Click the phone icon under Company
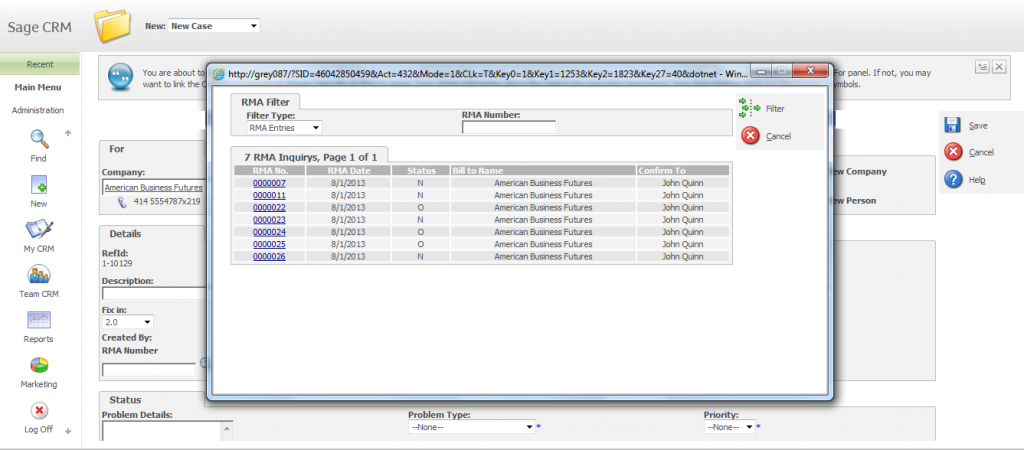Screen dimensions: 1024x450 point(122,202)
